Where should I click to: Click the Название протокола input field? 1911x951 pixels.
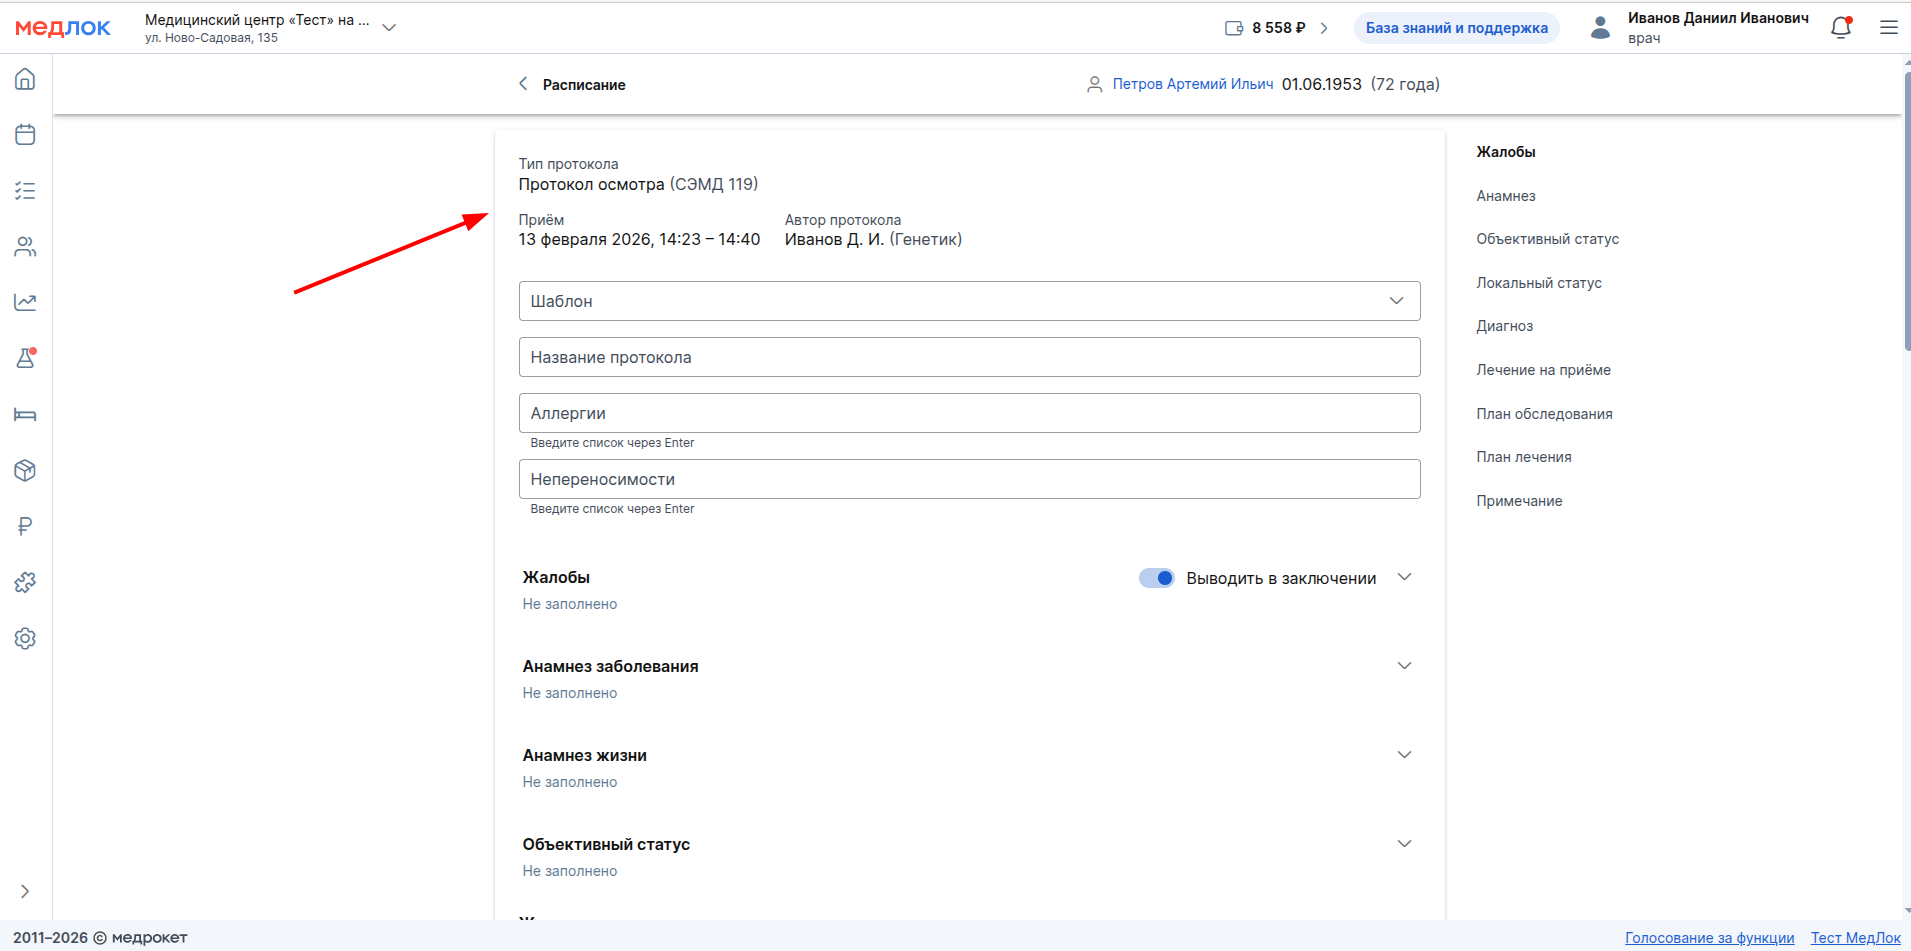coord(969,357)
